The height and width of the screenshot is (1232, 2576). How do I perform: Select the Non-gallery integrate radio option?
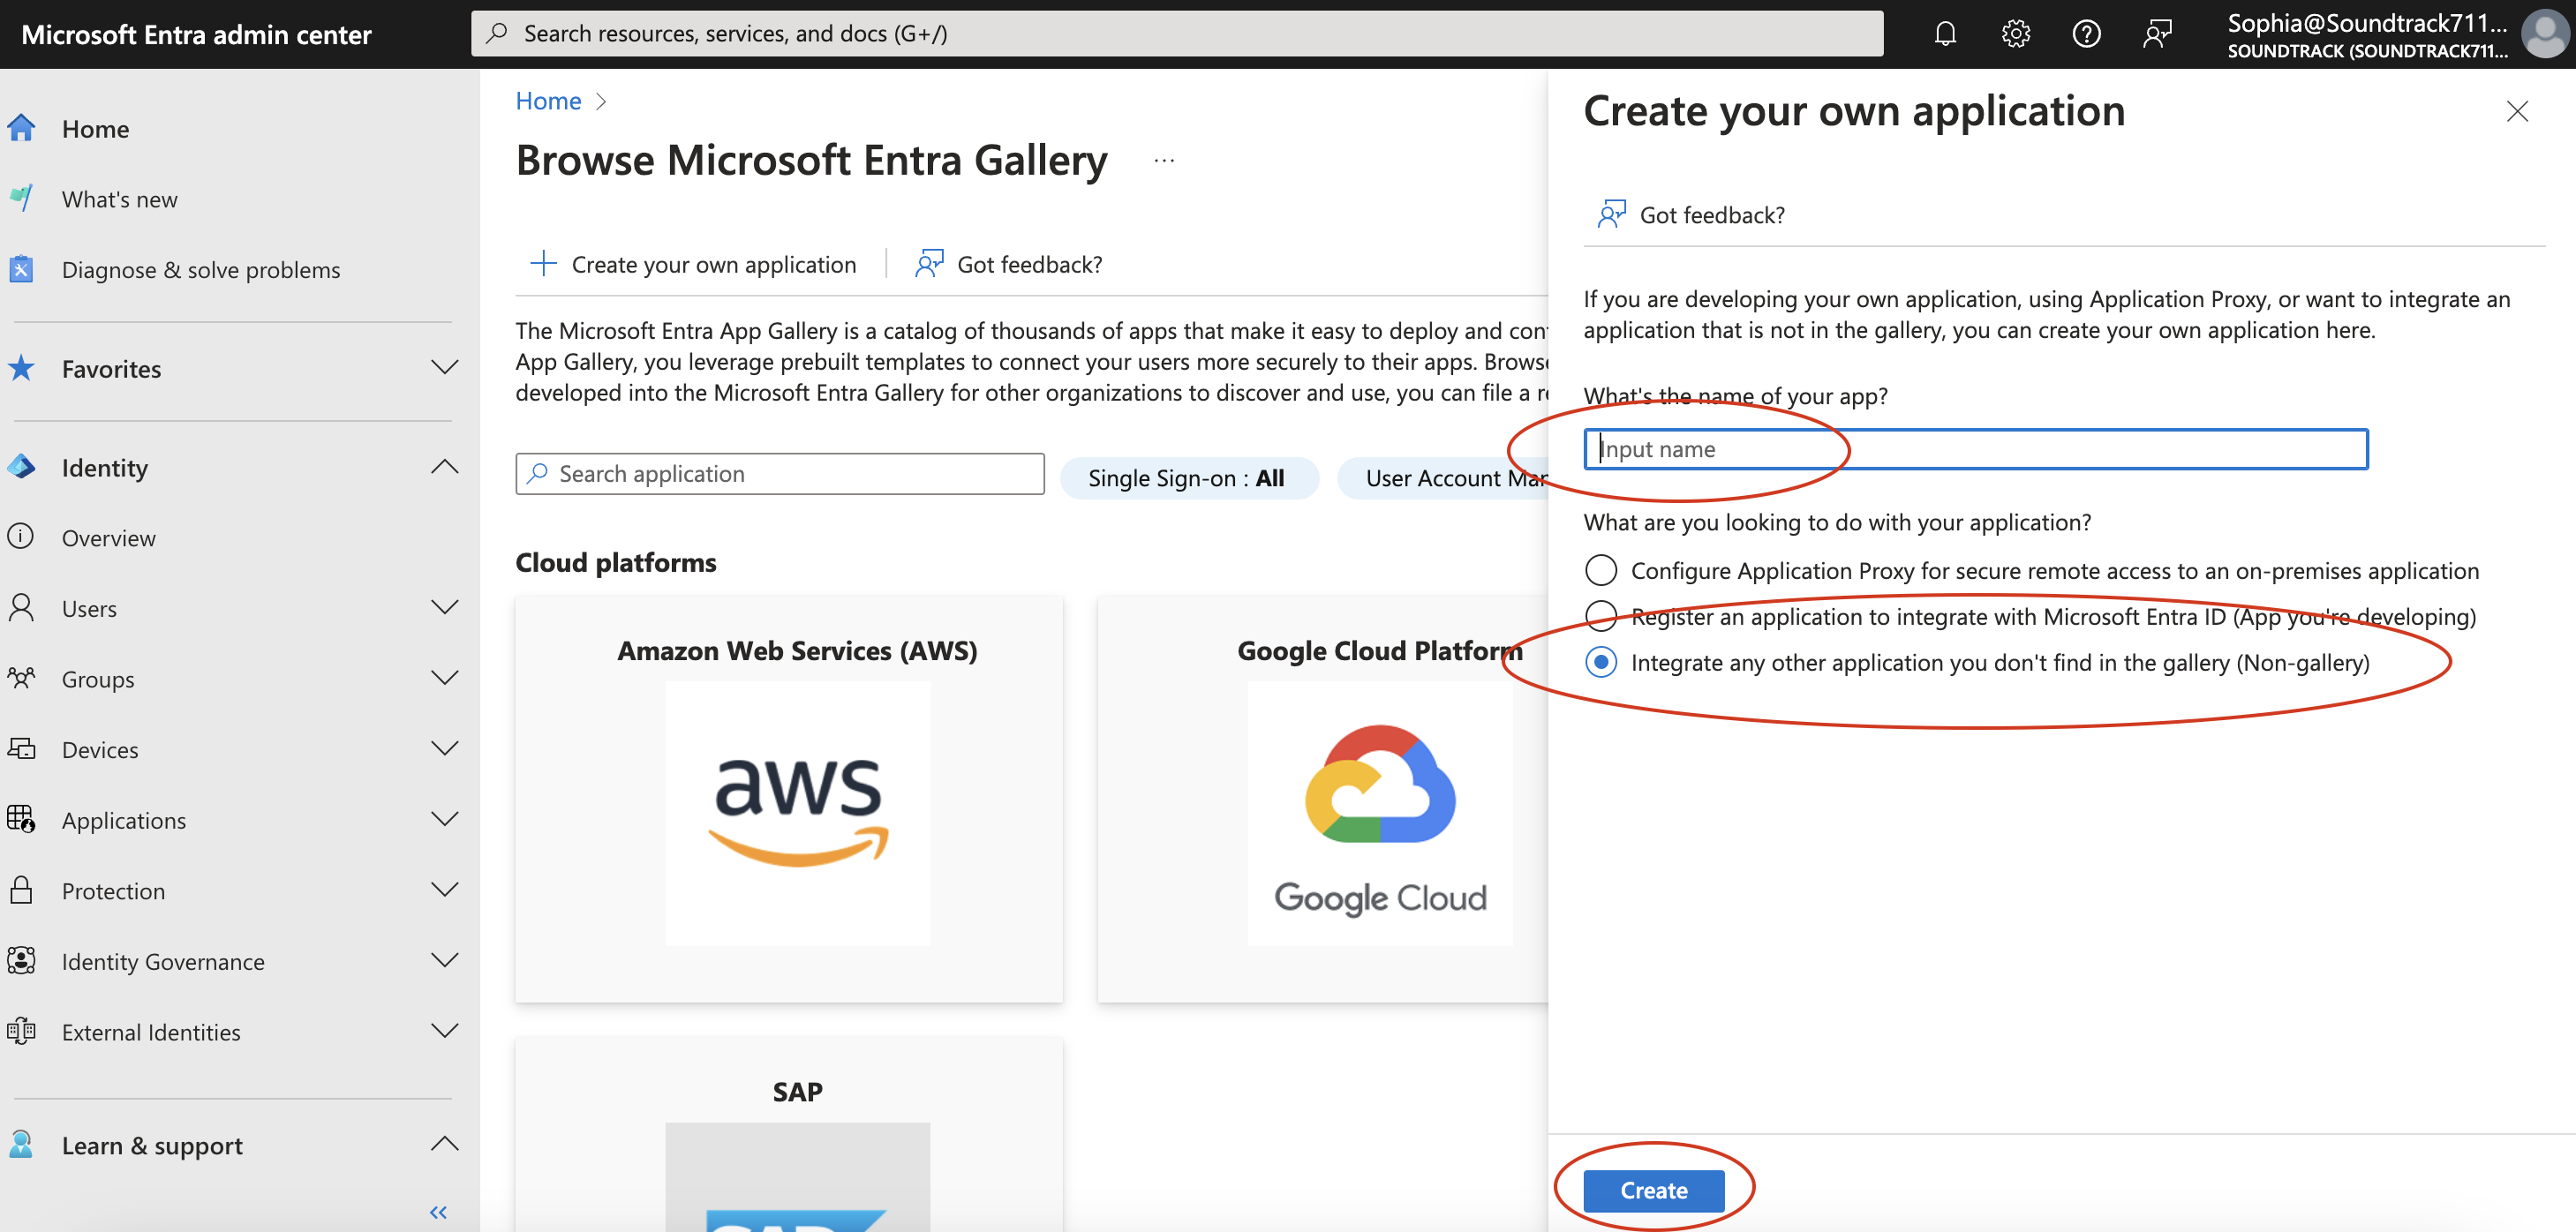[x=1601, y=662]
